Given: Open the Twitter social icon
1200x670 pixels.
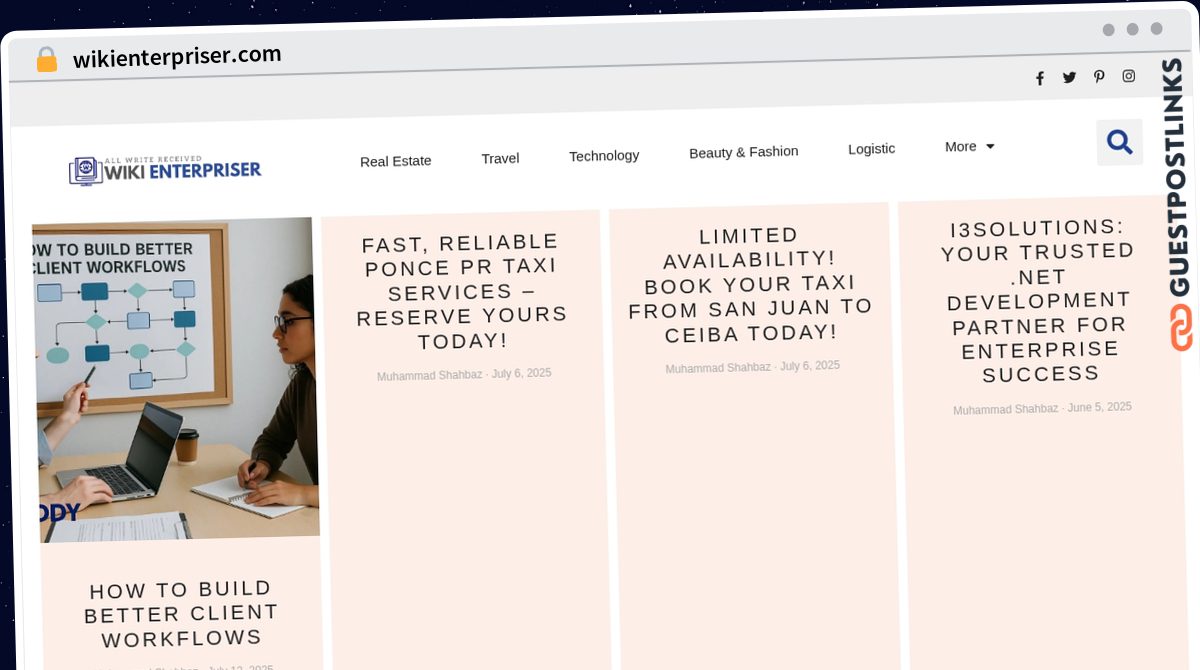Looking at the screenshot, I should click(1069, 77).
